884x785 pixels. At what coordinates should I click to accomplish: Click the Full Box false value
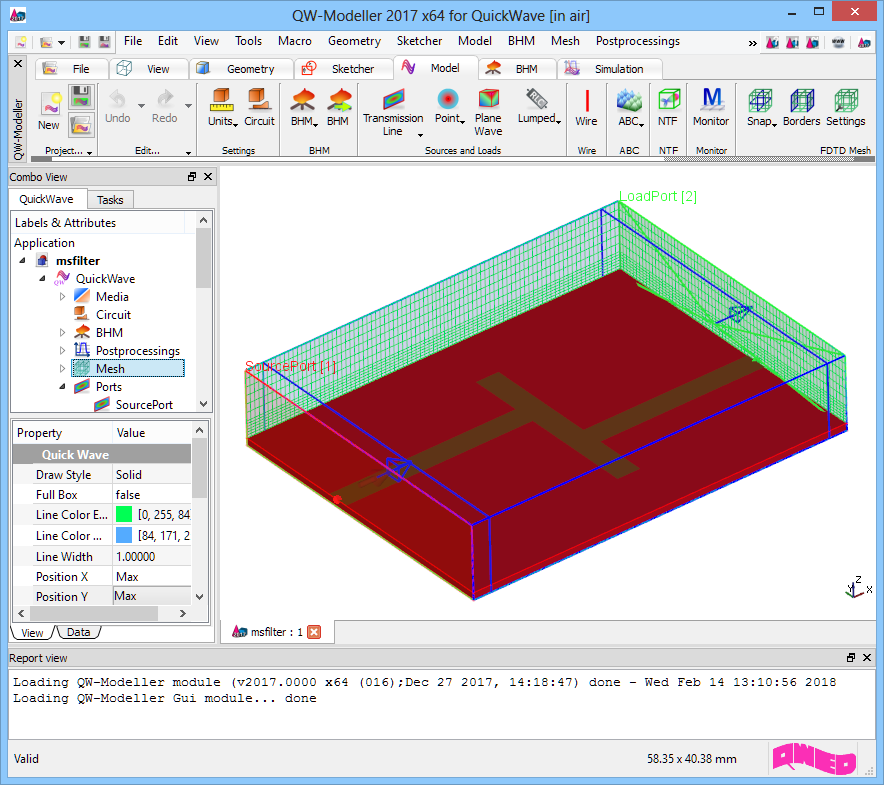click(x=127, y=495)
